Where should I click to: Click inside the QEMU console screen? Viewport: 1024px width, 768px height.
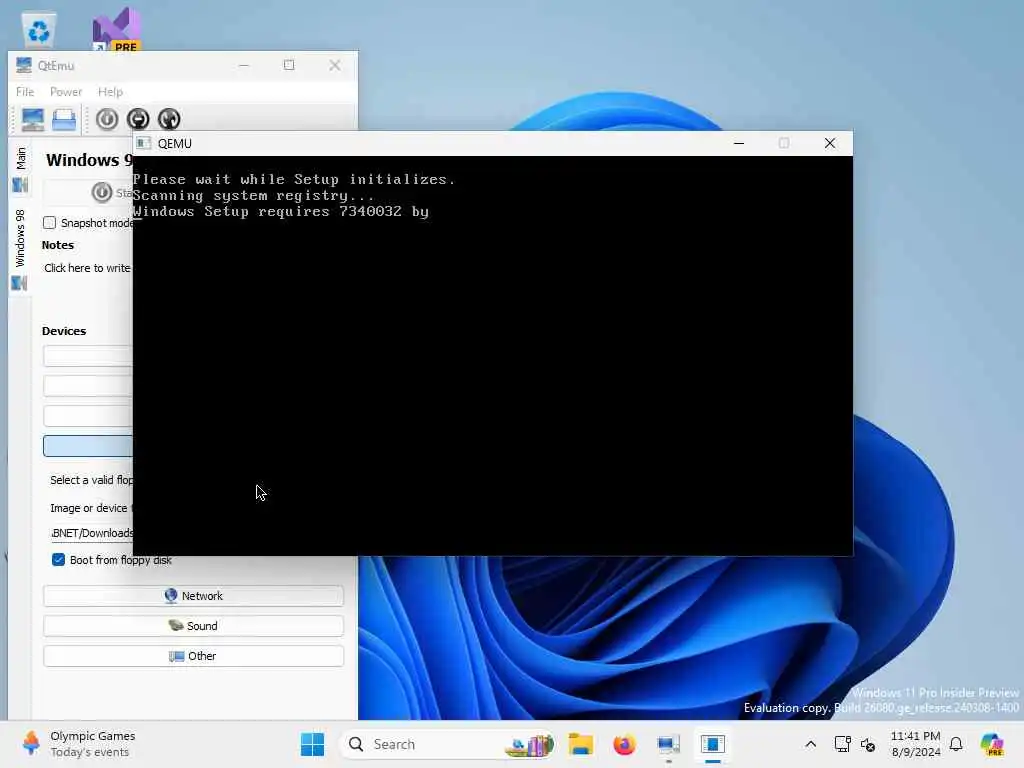(x=492, y=356)
